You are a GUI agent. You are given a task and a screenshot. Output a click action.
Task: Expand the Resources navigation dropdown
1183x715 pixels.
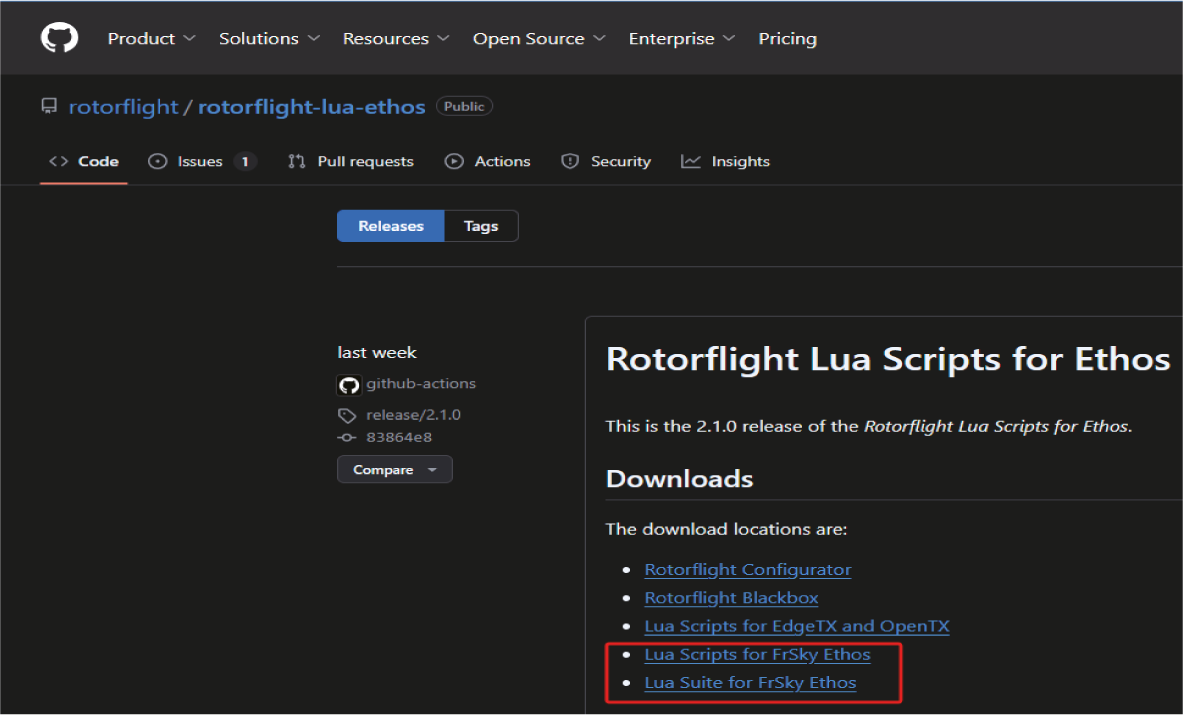pos(395,39)
